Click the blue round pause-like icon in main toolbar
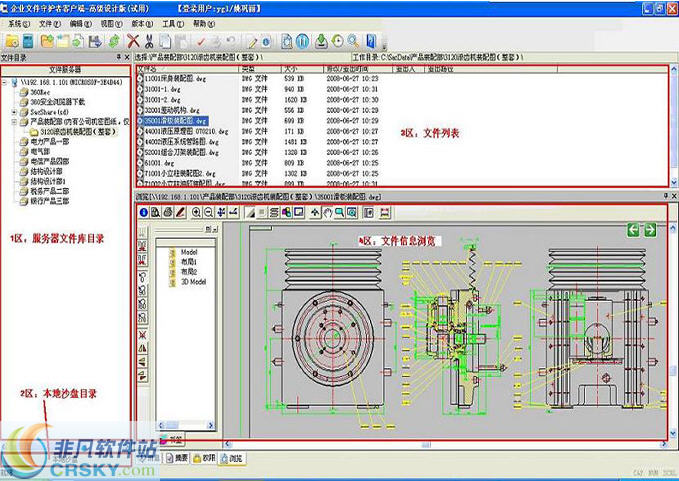Image resolution: width=679 pixels, height=481 pixels. pos(302,41)
